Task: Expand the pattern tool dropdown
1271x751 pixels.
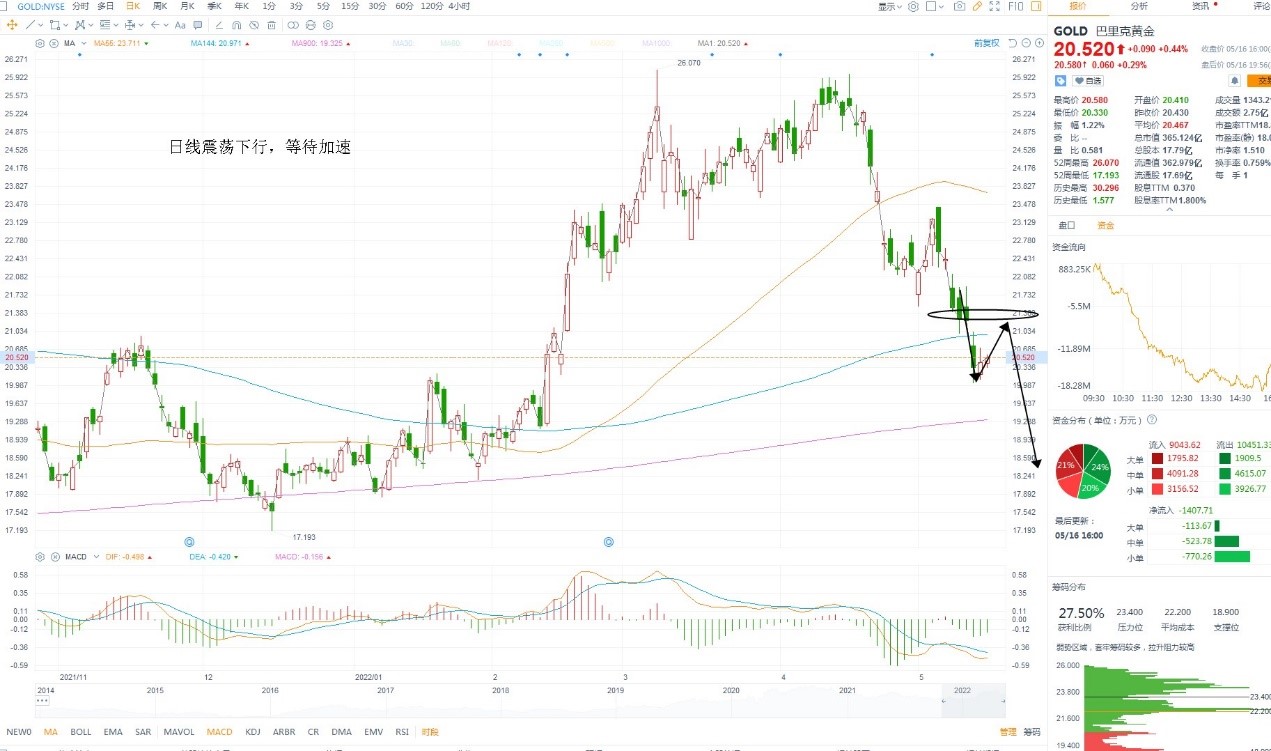Action: [91, 25]
